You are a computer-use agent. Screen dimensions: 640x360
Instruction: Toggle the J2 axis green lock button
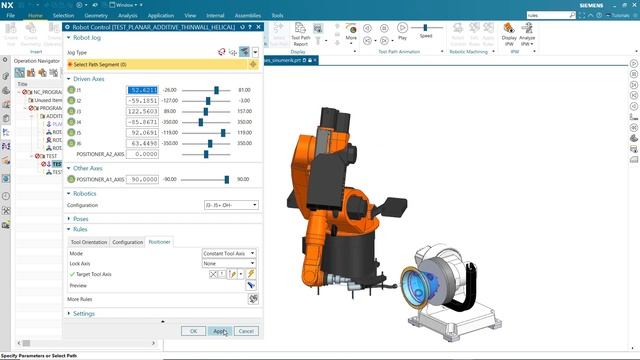71,100
